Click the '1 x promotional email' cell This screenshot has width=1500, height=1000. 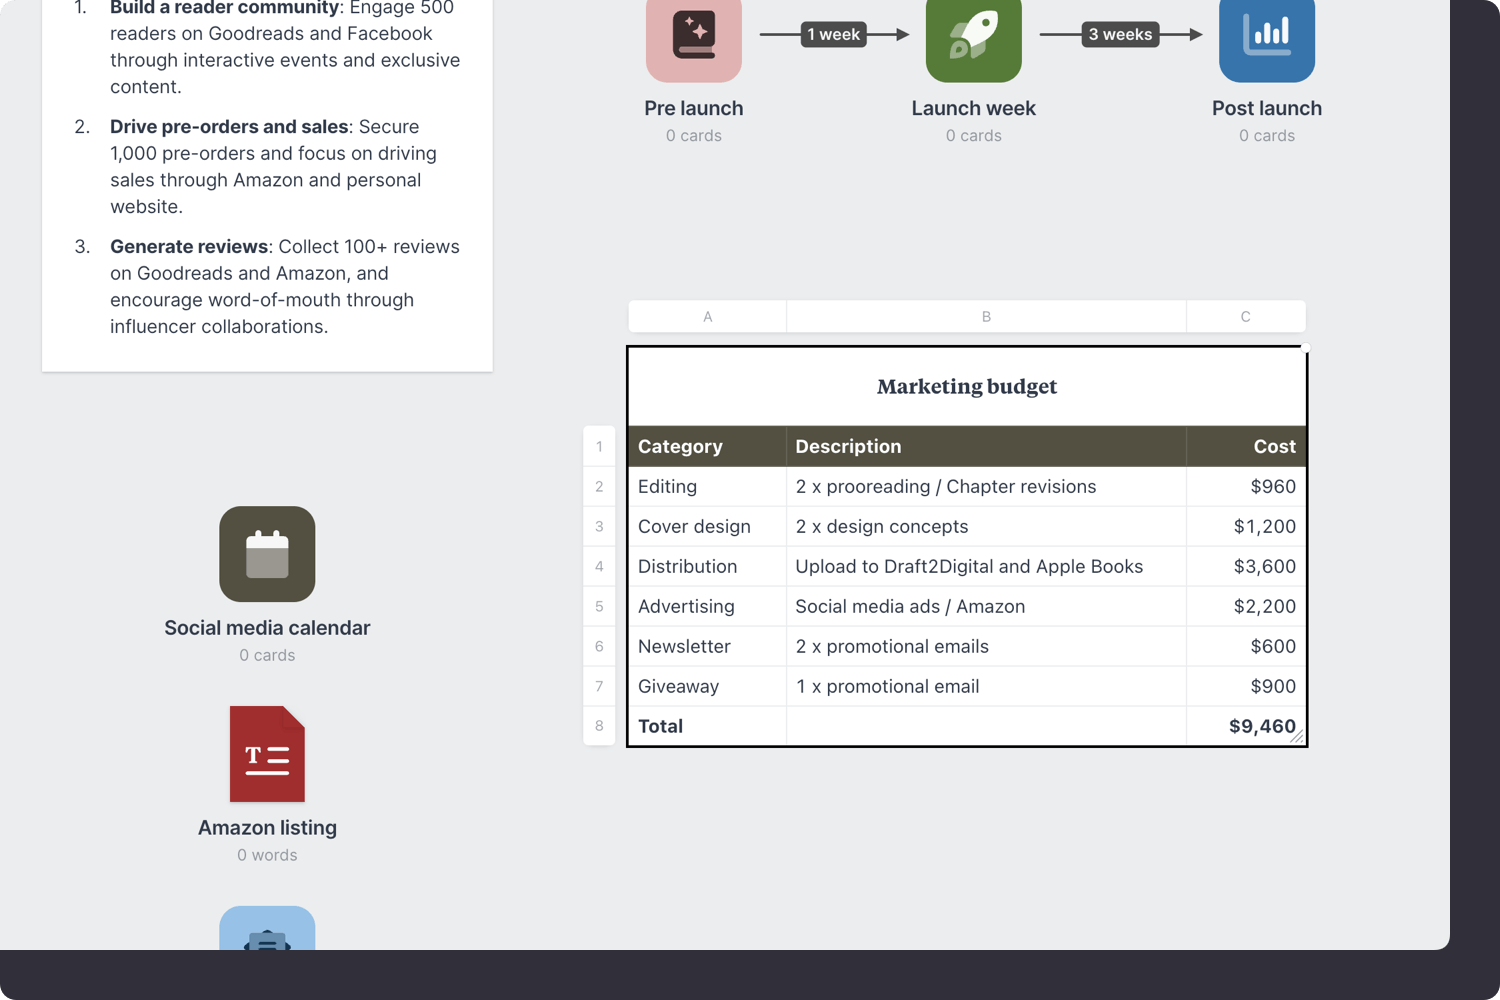(986, 686)
